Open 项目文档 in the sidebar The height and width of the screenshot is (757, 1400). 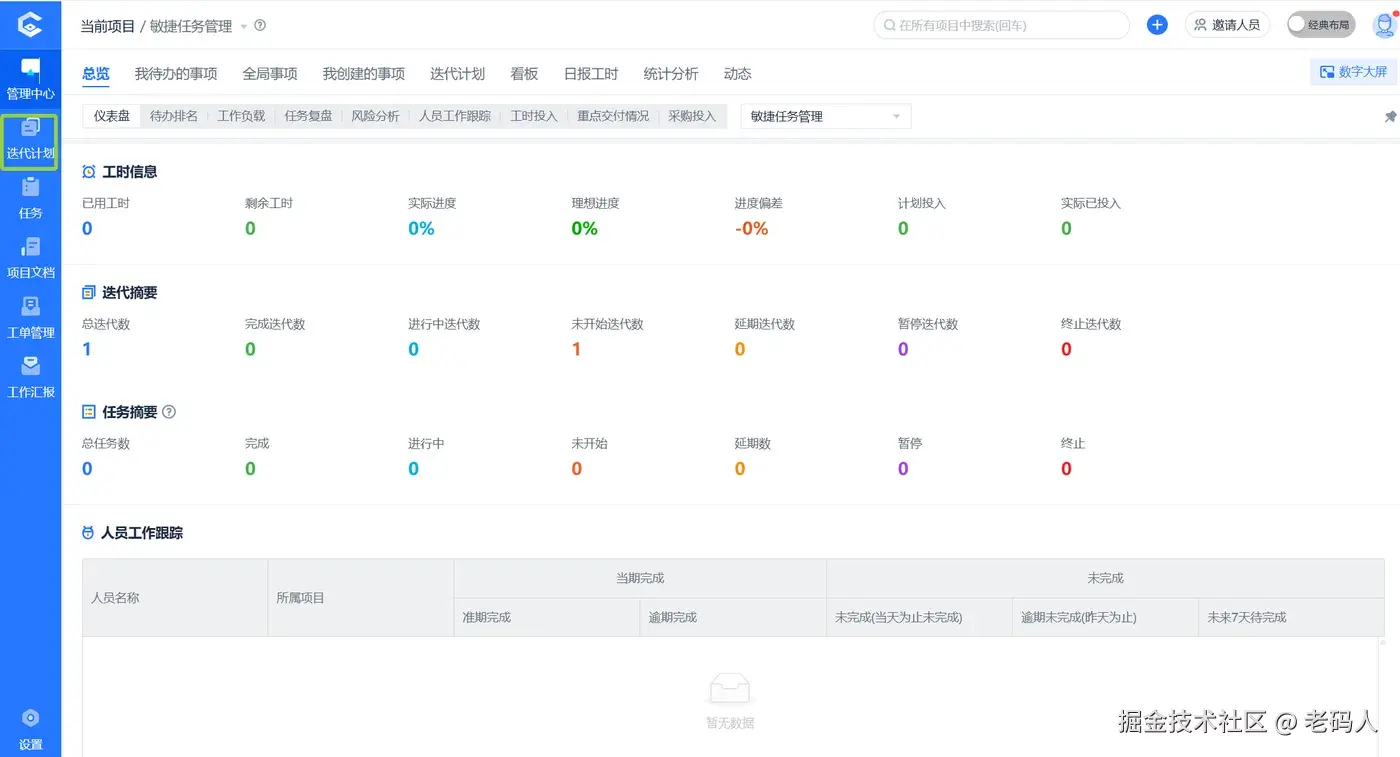coord(30,258)
